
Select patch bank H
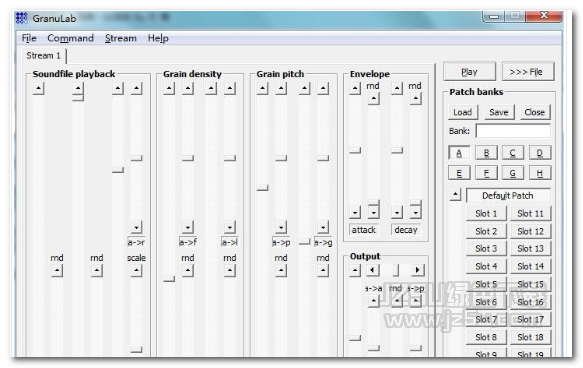tap(539, 173)
